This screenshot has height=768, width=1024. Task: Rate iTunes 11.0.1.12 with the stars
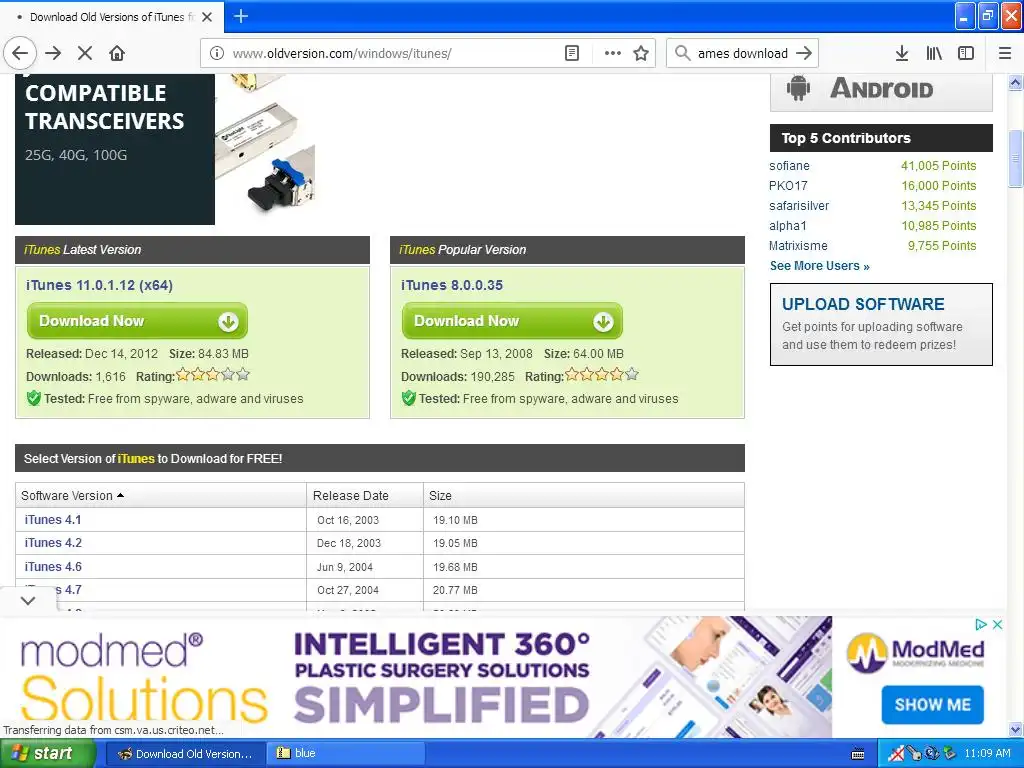213,375
